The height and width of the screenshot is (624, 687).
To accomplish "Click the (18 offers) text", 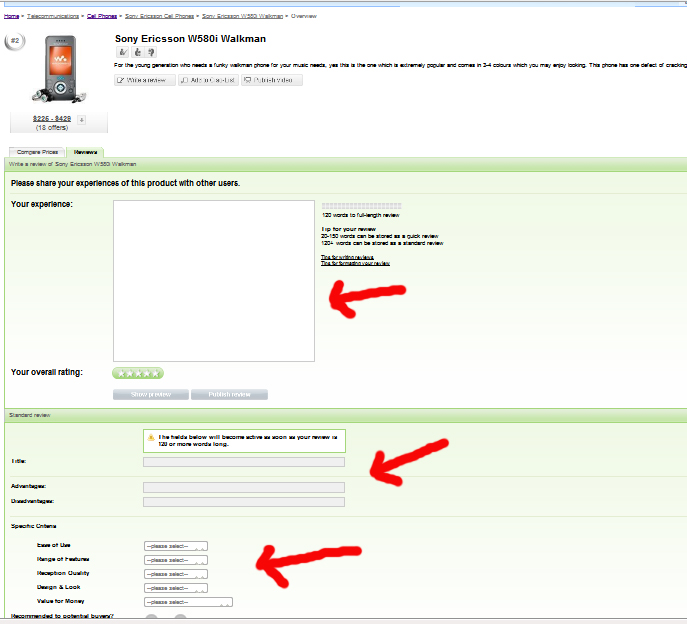I will (x=52, y=128).
